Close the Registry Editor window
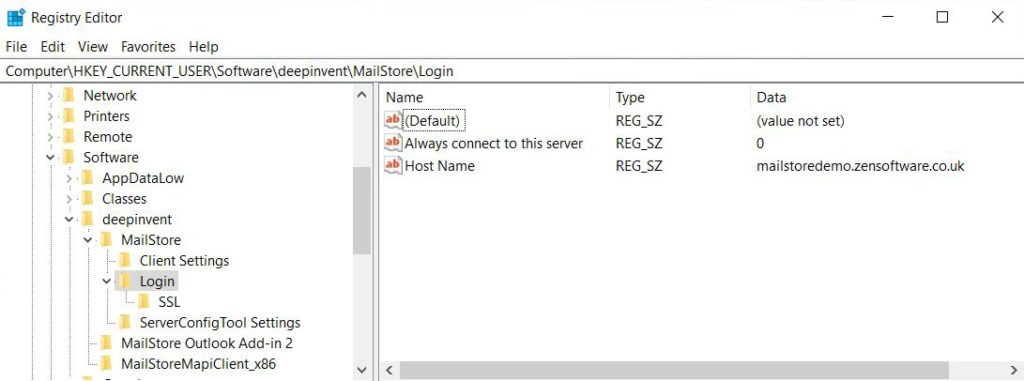This screenshot has height=381, width=1024. click(x=997, y=18)
